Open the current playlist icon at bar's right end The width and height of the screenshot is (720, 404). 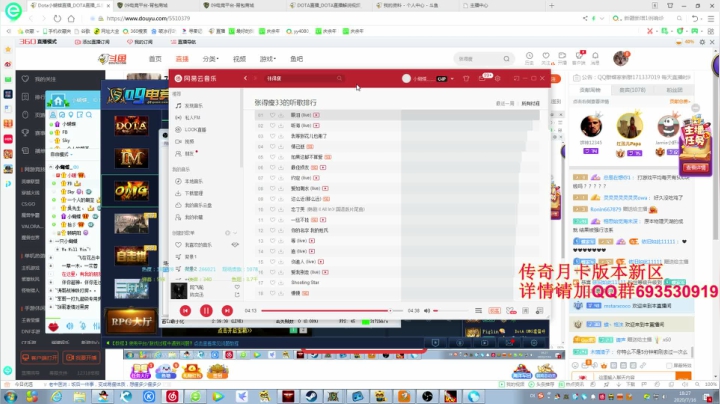click(540, 311)
